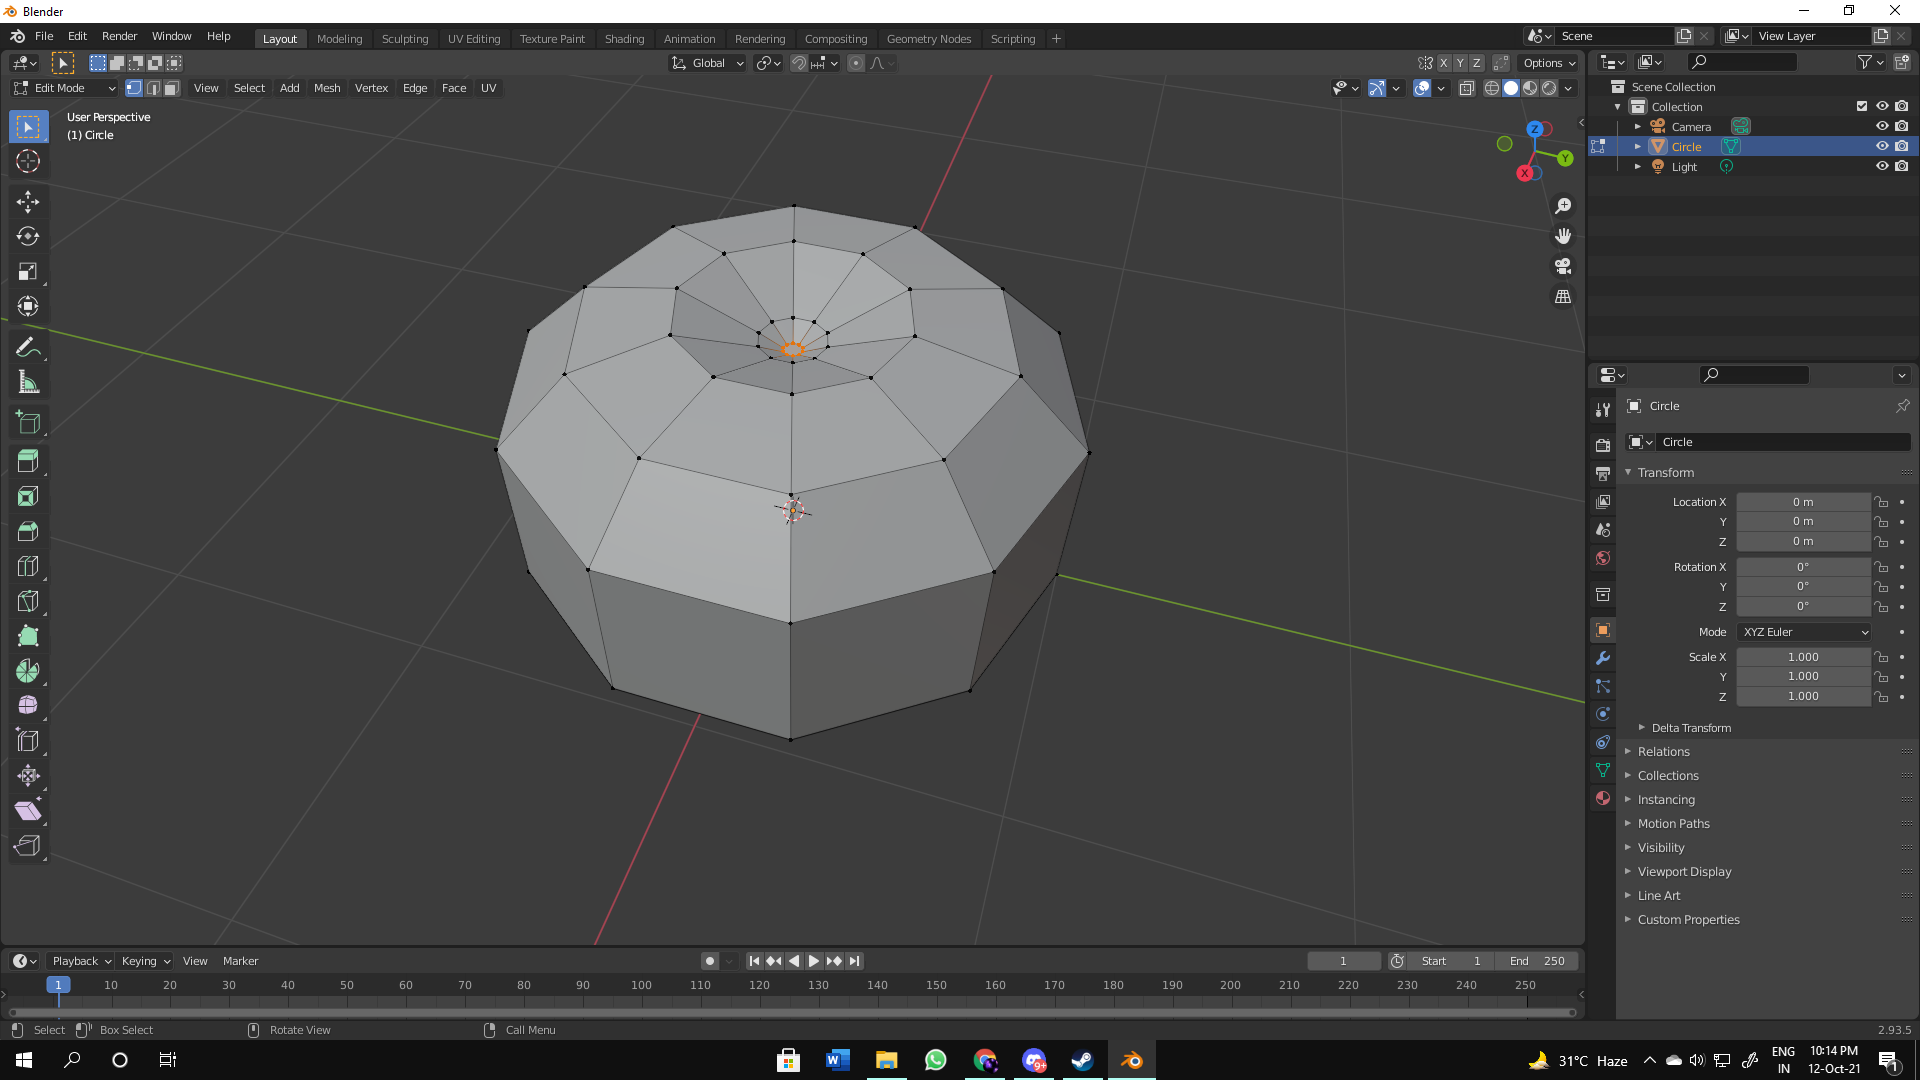Activate the Rotate tool
1920x1080 pixels.
(28, 237)
